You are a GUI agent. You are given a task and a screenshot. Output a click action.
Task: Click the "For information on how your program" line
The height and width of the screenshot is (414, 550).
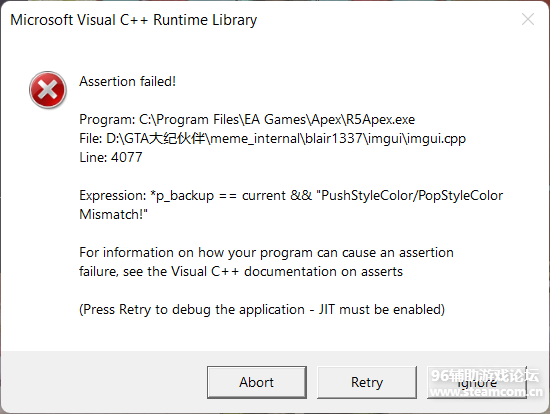(x=266, y=253)
